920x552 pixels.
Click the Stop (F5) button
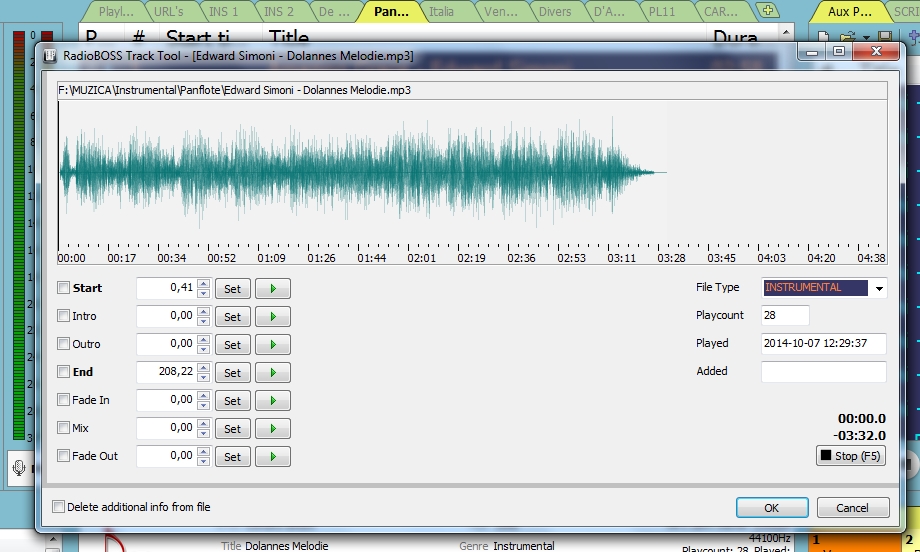[x=851, y=456]
